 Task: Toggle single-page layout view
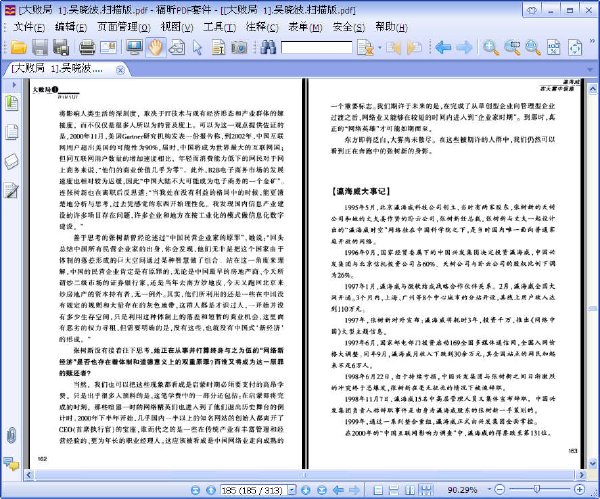[x=378, y=490]
